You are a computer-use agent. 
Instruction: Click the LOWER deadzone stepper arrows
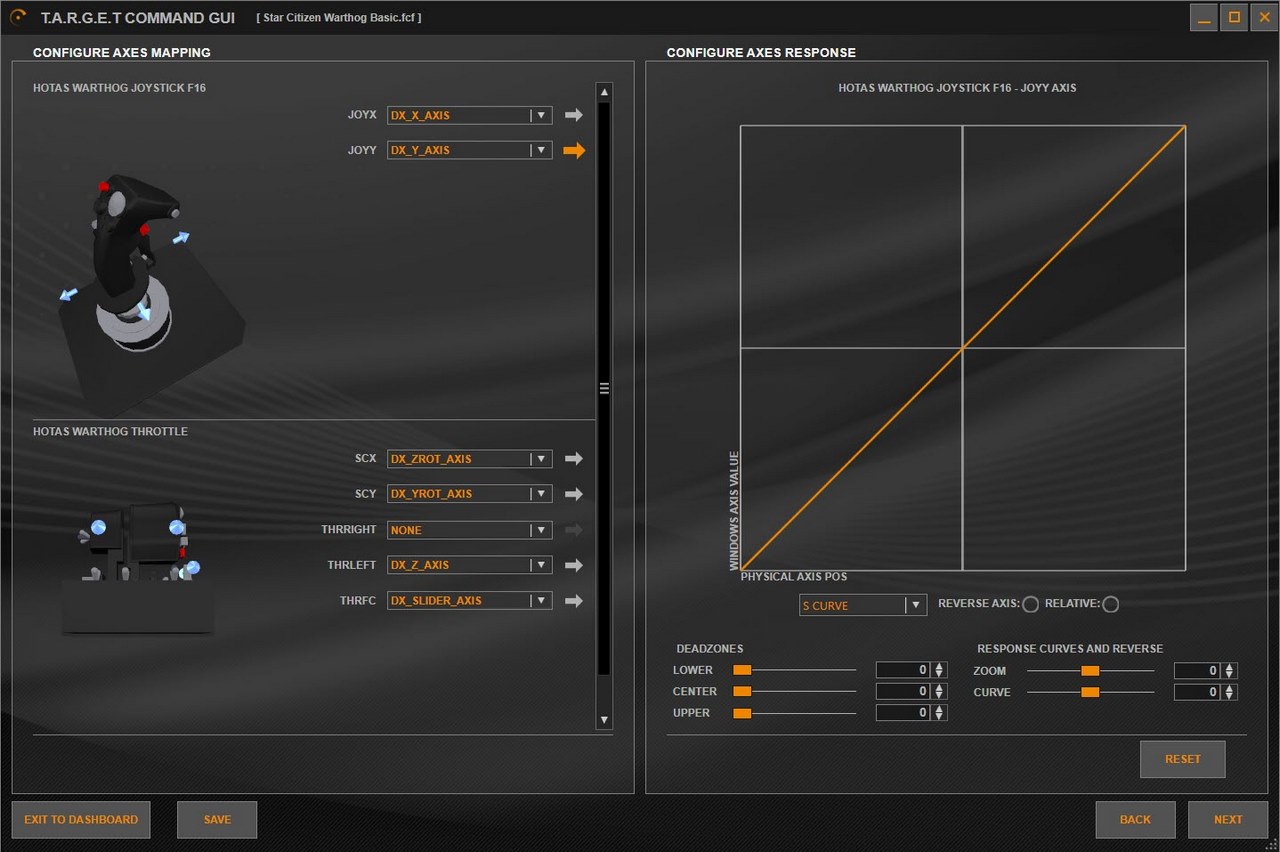pyautogui.click(x=939, y=670)
